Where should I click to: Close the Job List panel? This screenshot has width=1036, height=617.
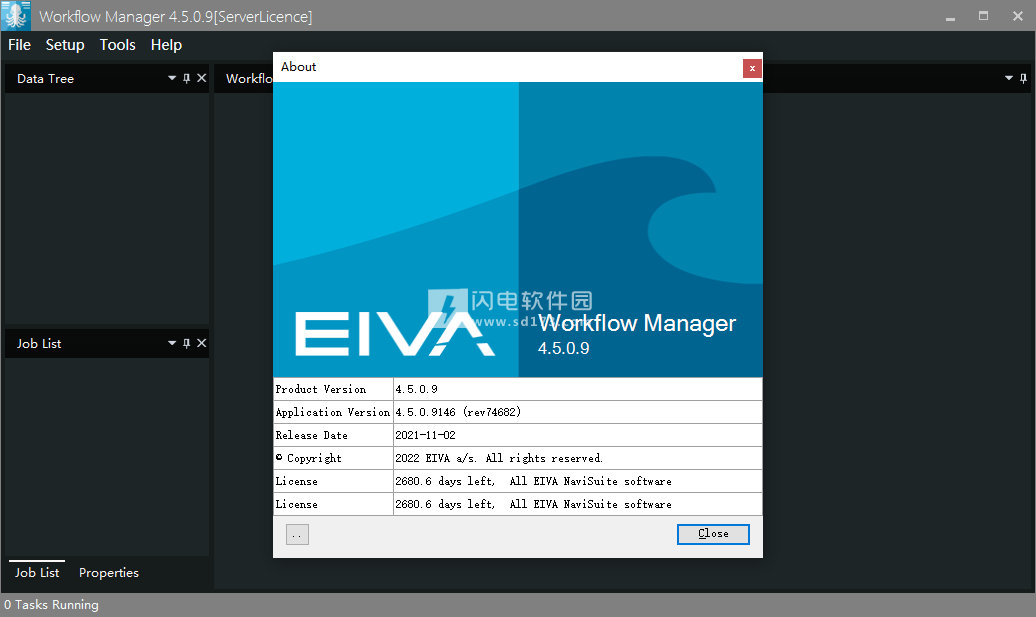tap(202, 343)
